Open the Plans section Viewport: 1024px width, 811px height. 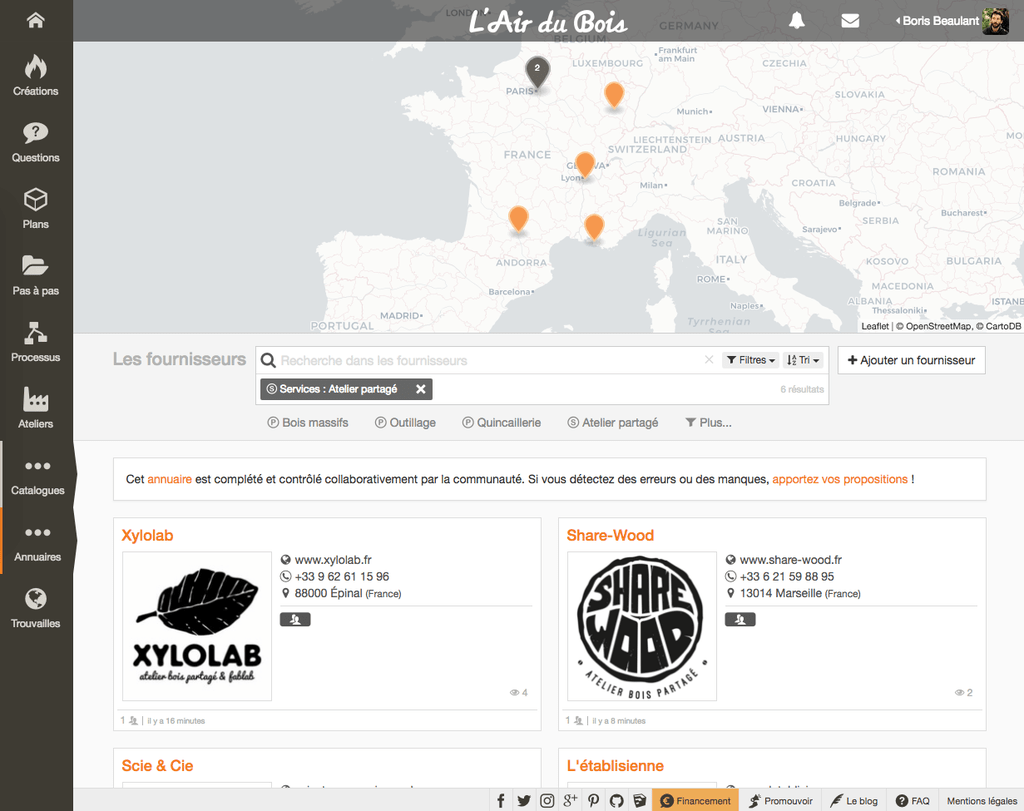36,208
